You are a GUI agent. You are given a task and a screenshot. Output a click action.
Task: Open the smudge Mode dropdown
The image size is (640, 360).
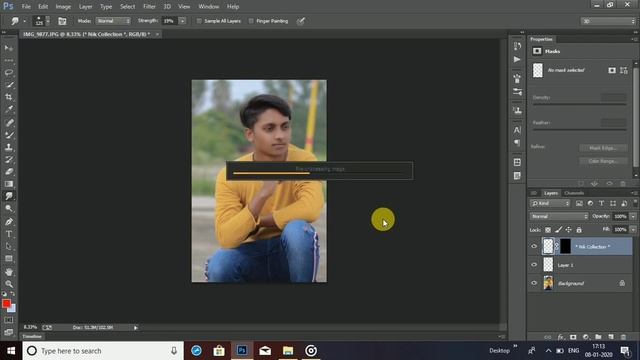pos(113,21)
